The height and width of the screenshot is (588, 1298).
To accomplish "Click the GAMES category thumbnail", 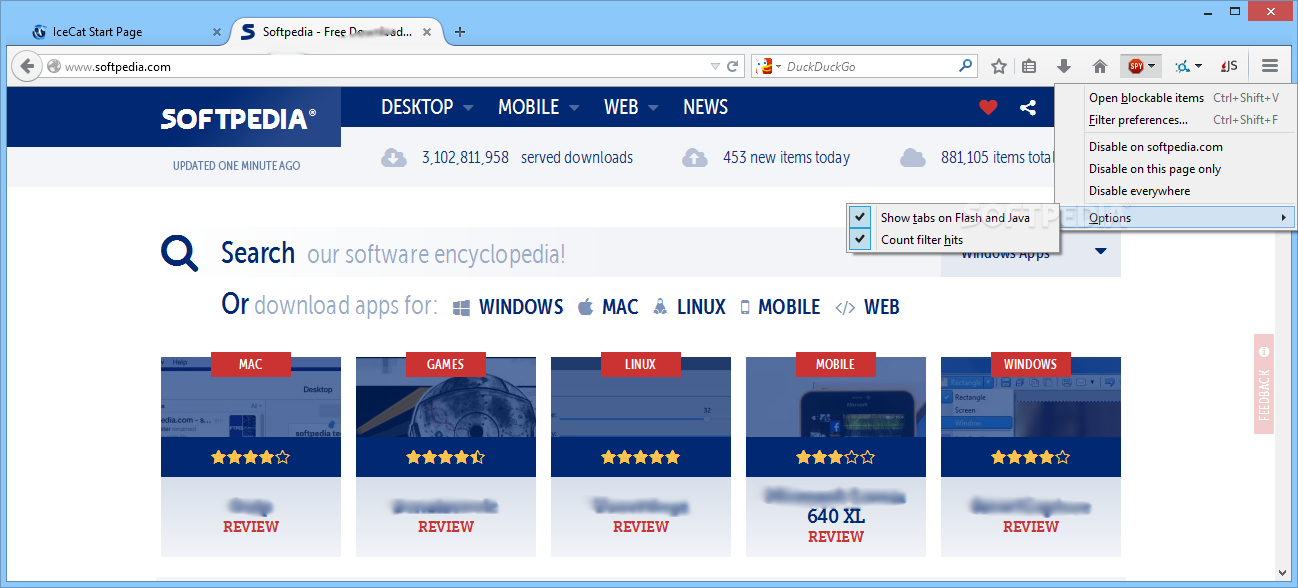I will point(446,398).
